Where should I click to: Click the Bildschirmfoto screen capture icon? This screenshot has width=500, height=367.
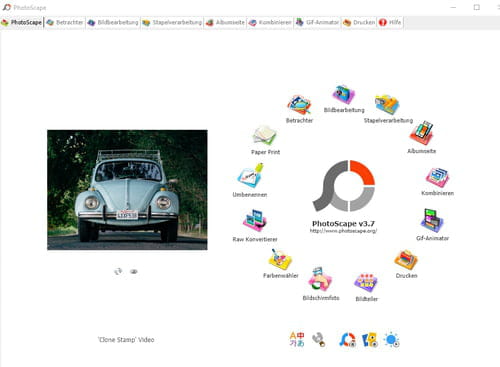(x=320, y=279)
